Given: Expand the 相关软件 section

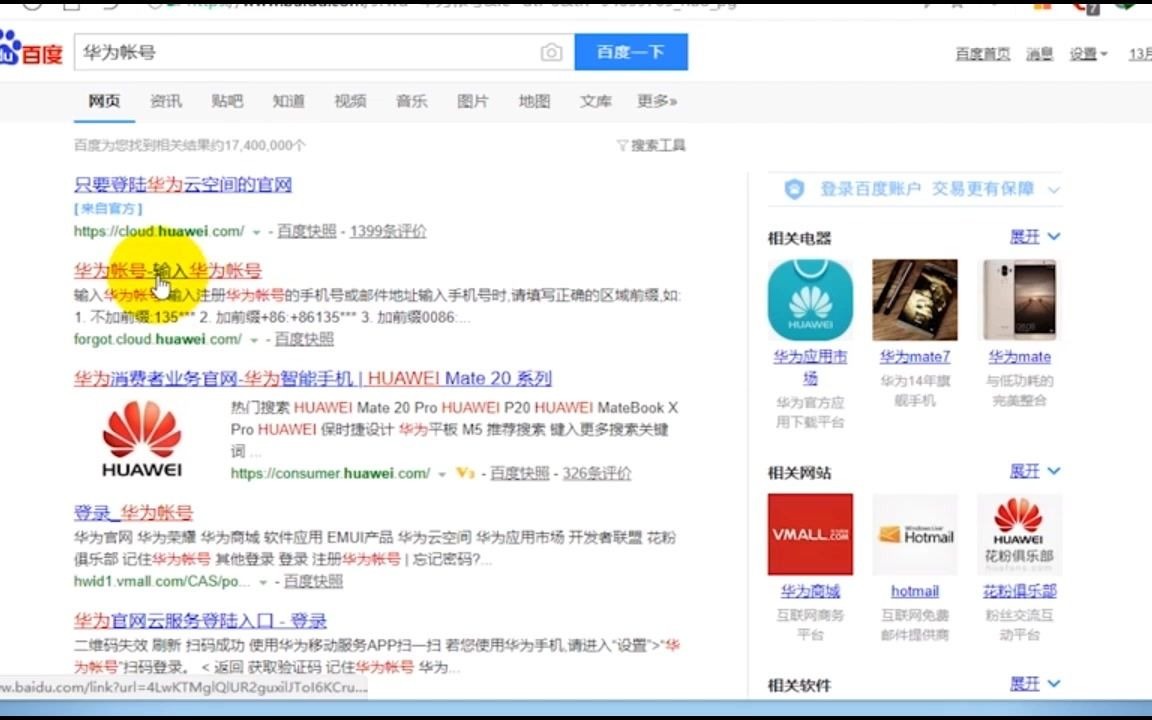Looking at the screenshot, I should pos(1028,683).
